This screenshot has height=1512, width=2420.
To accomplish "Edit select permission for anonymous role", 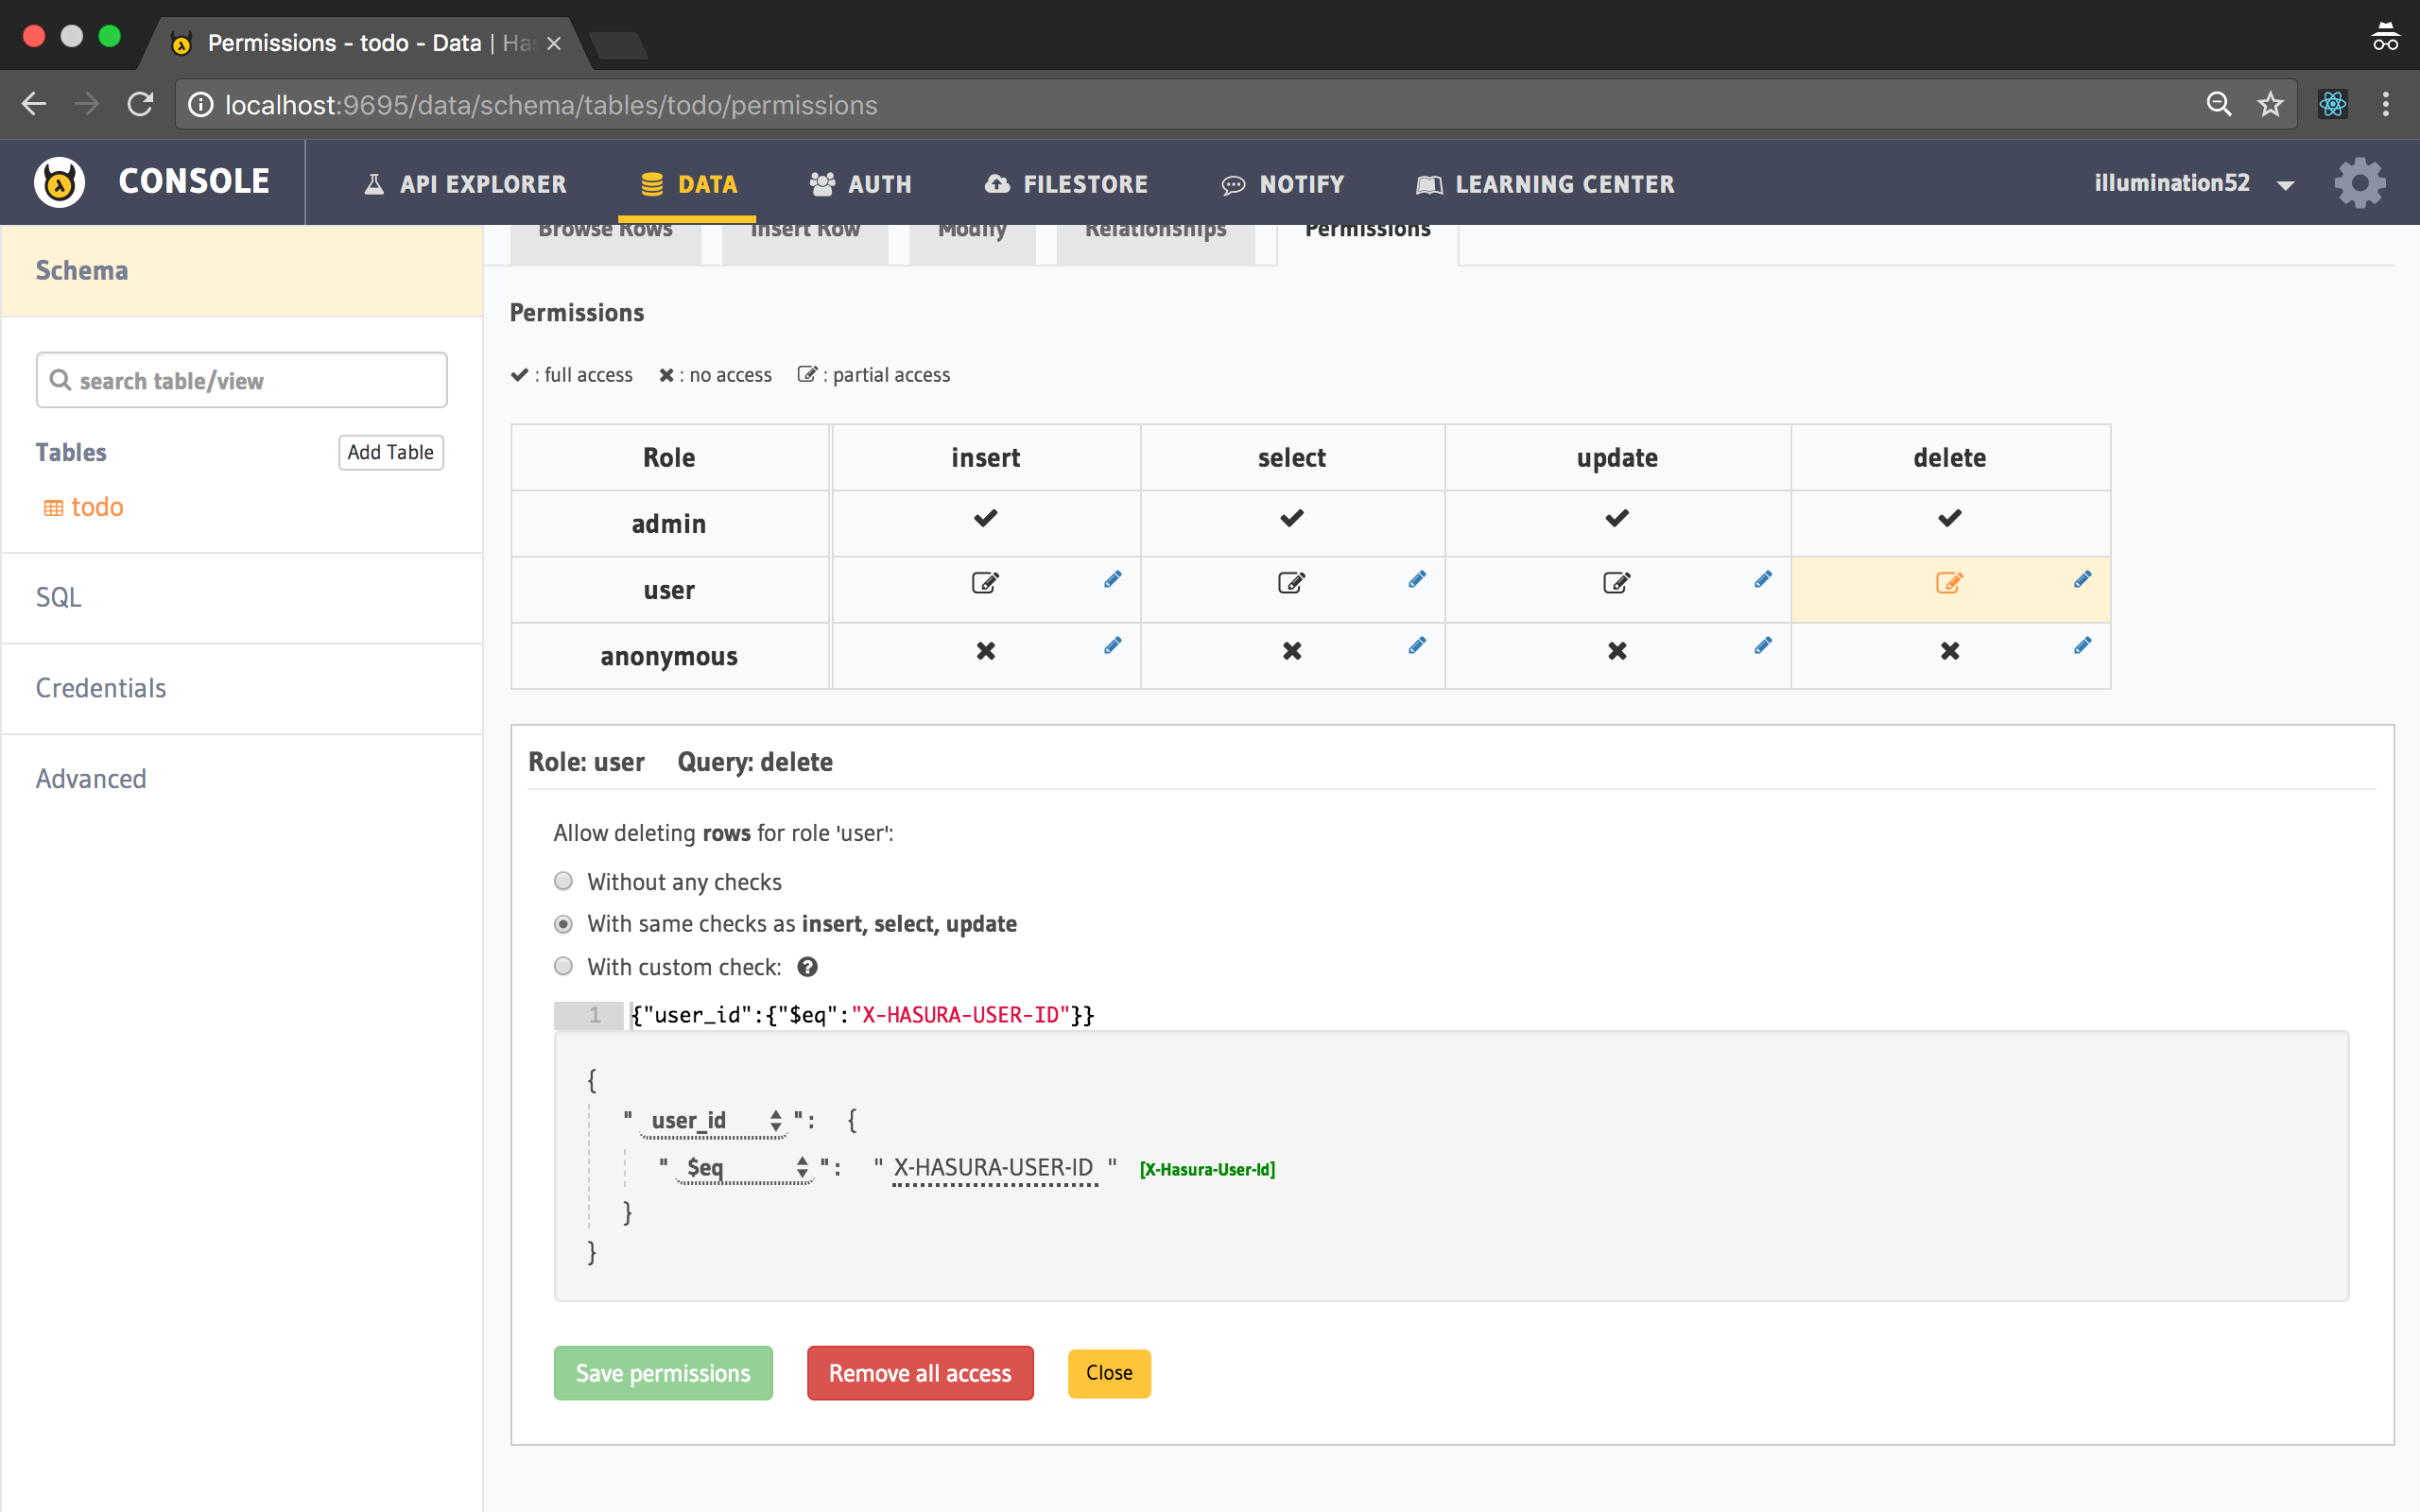I will pyautogui.click(x=1417, y=646).
